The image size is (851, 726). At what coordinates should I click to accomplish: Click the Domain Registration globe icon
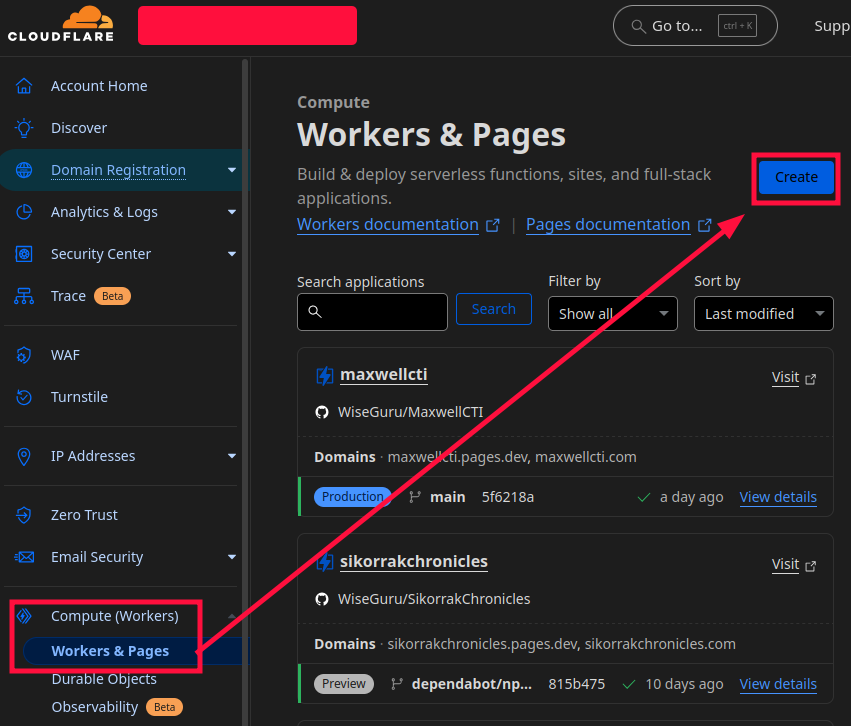tap(22, 170)
